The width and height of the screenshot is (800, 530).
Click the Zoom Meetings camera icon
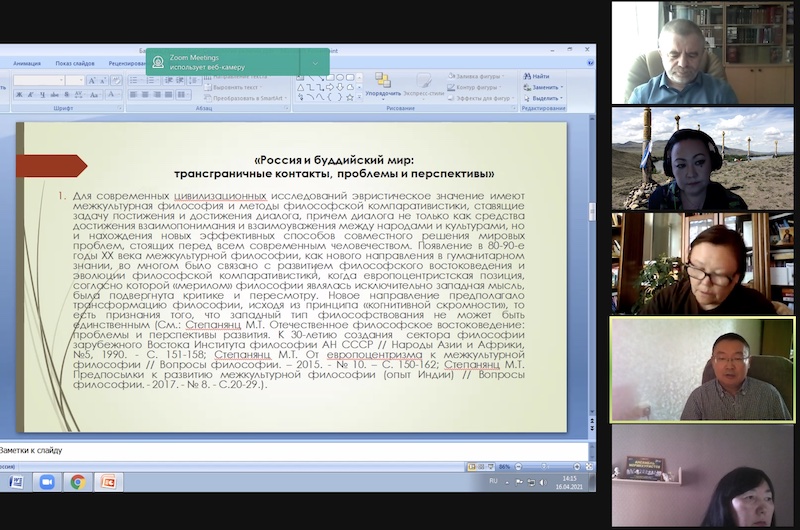tap(159, 62)
